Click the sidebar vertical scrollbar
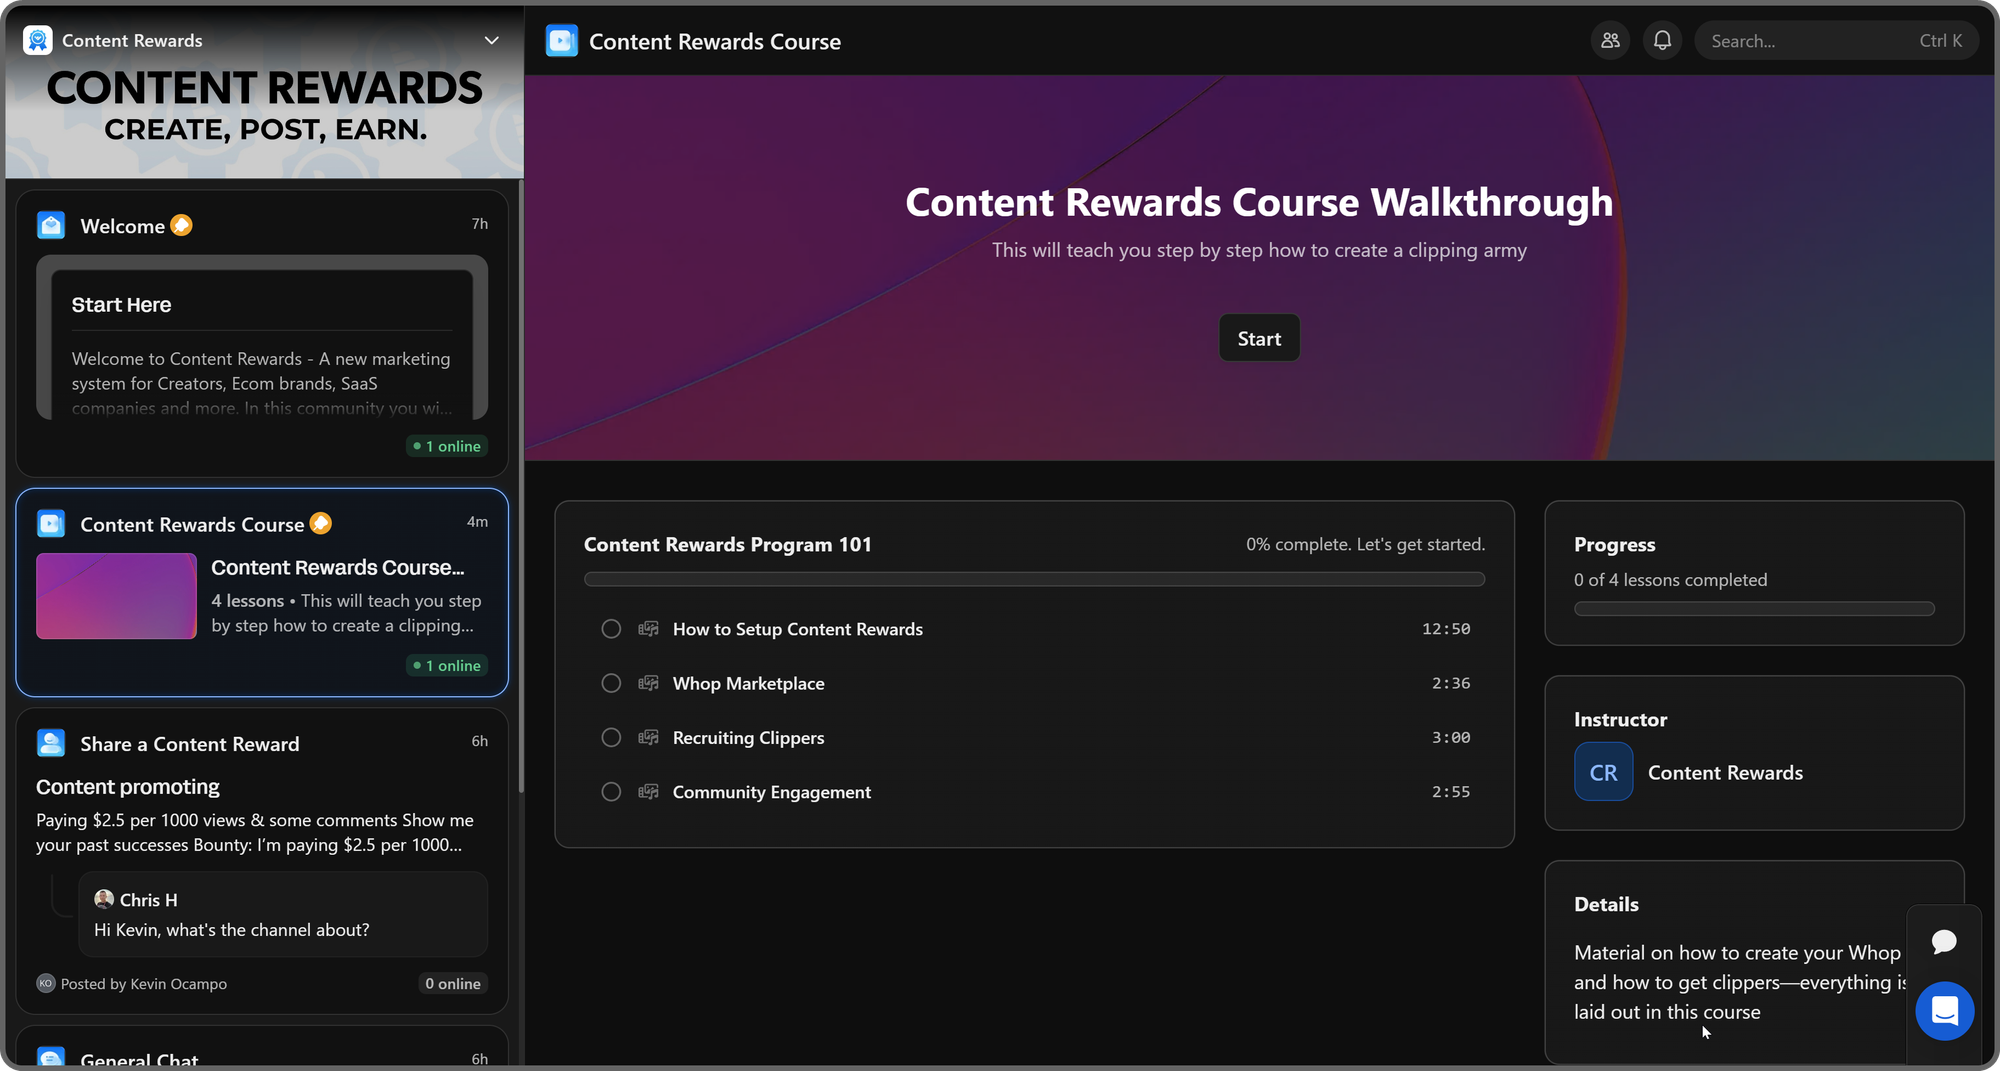This screenshot has height=1071, width=2000. pyautogui.click(x=521, y=485)
